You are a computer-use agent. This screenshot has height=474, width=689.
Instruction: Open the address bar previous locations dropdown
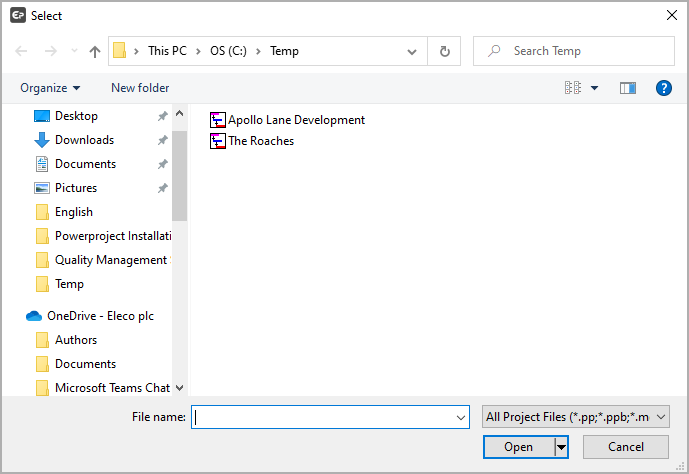tap(412, 51)
